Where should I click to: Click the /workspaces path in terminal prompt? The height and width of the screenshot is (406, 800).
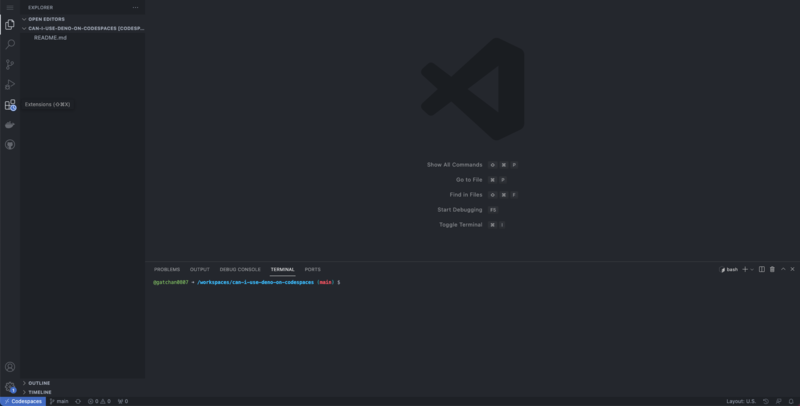pos(256,282)
